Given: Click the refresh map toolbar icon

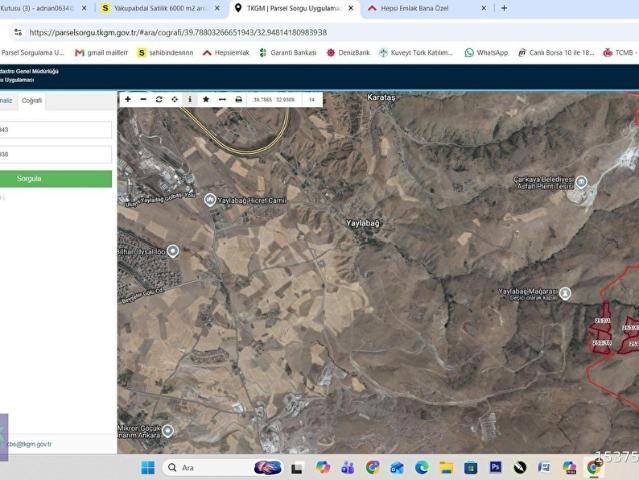Looking at the screenshot, I should pyautogui.click(x=159, y=99).
